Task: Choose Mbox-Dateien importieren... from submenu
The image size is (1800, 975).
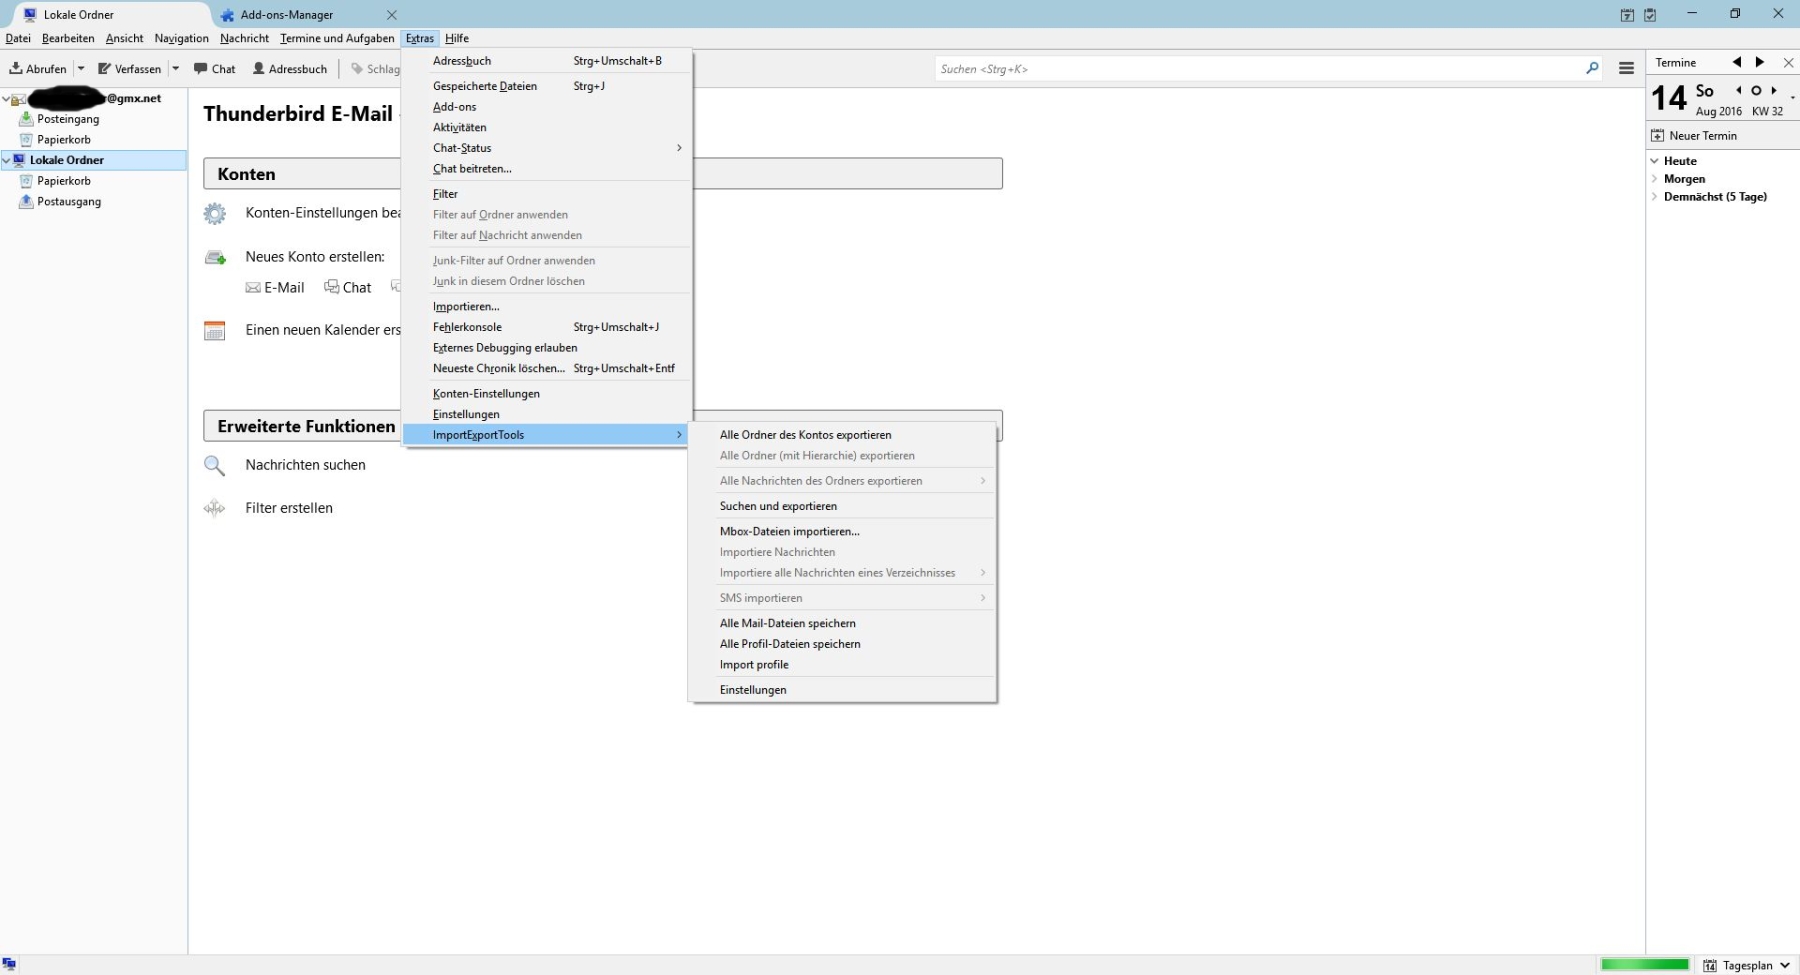Action: click(842, 532)
